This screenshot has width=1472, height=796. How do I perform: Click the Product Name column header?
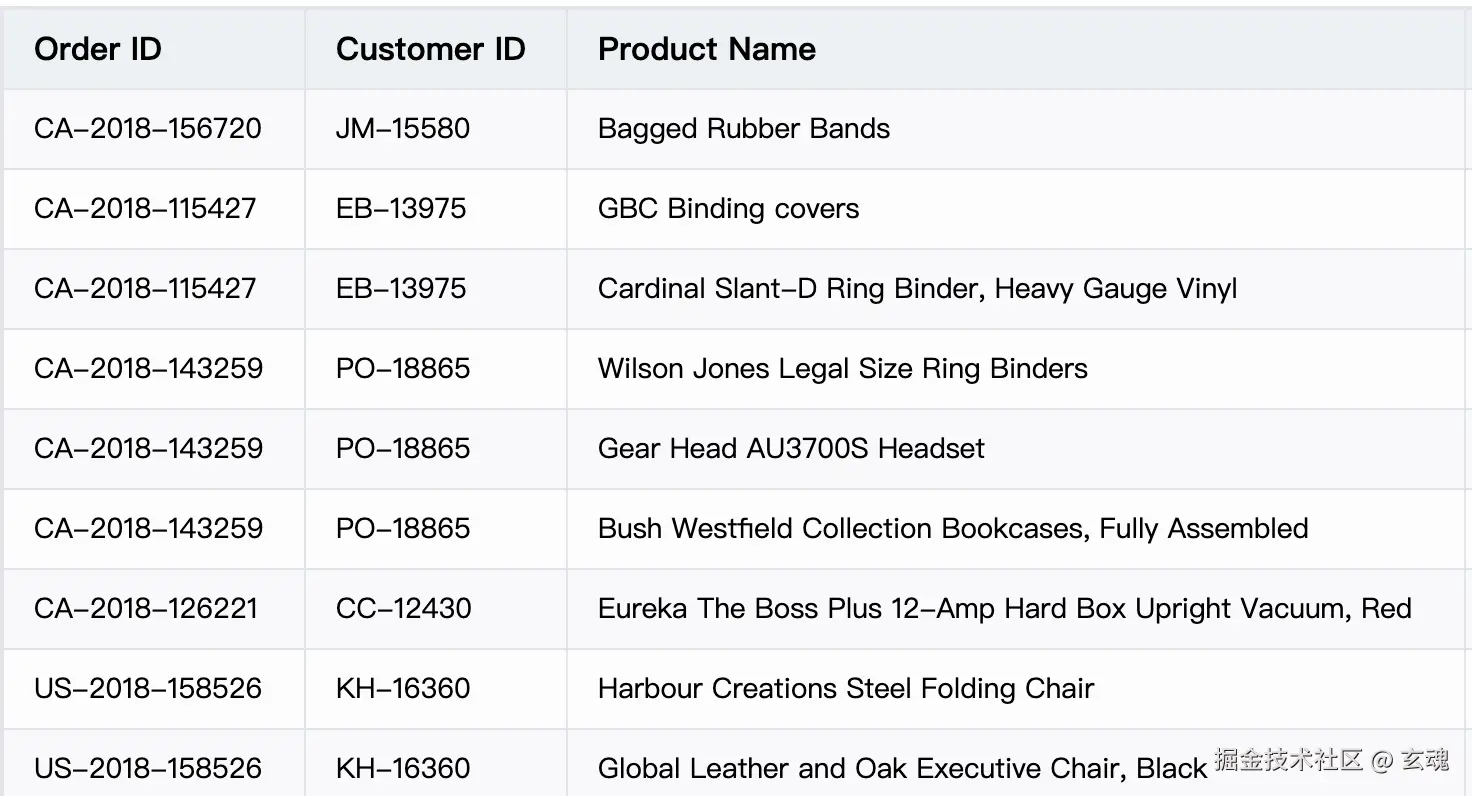click(706, 49)
